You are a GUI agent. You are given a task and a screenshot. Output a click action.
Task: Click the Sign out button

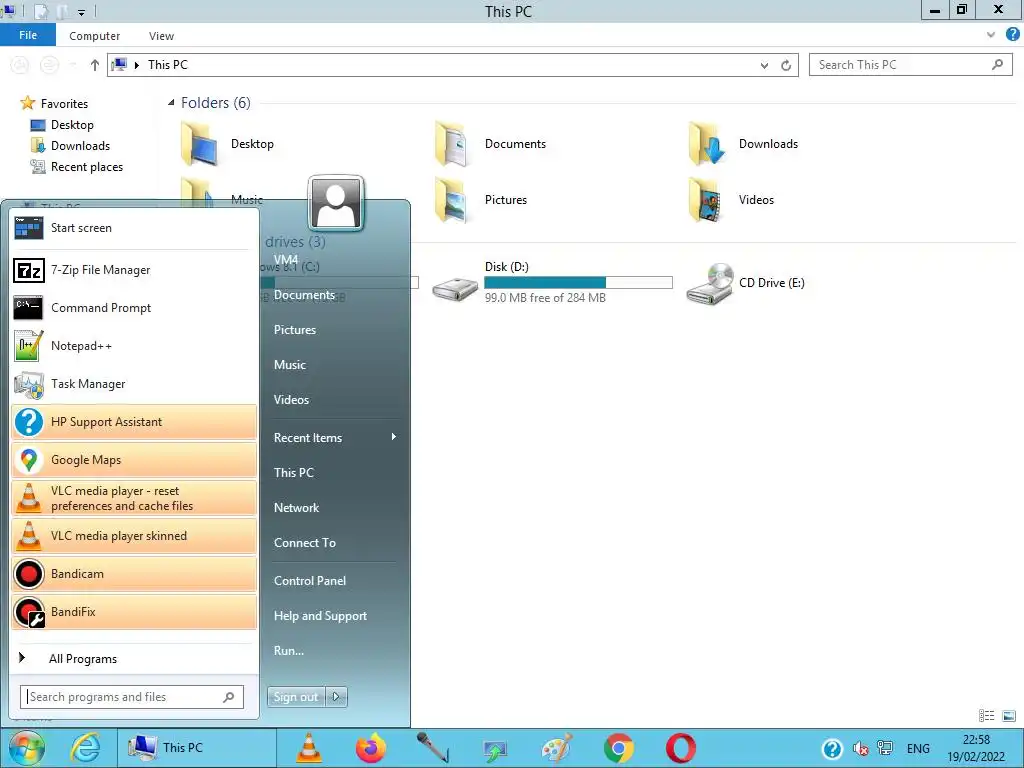[x=296, y=697]
